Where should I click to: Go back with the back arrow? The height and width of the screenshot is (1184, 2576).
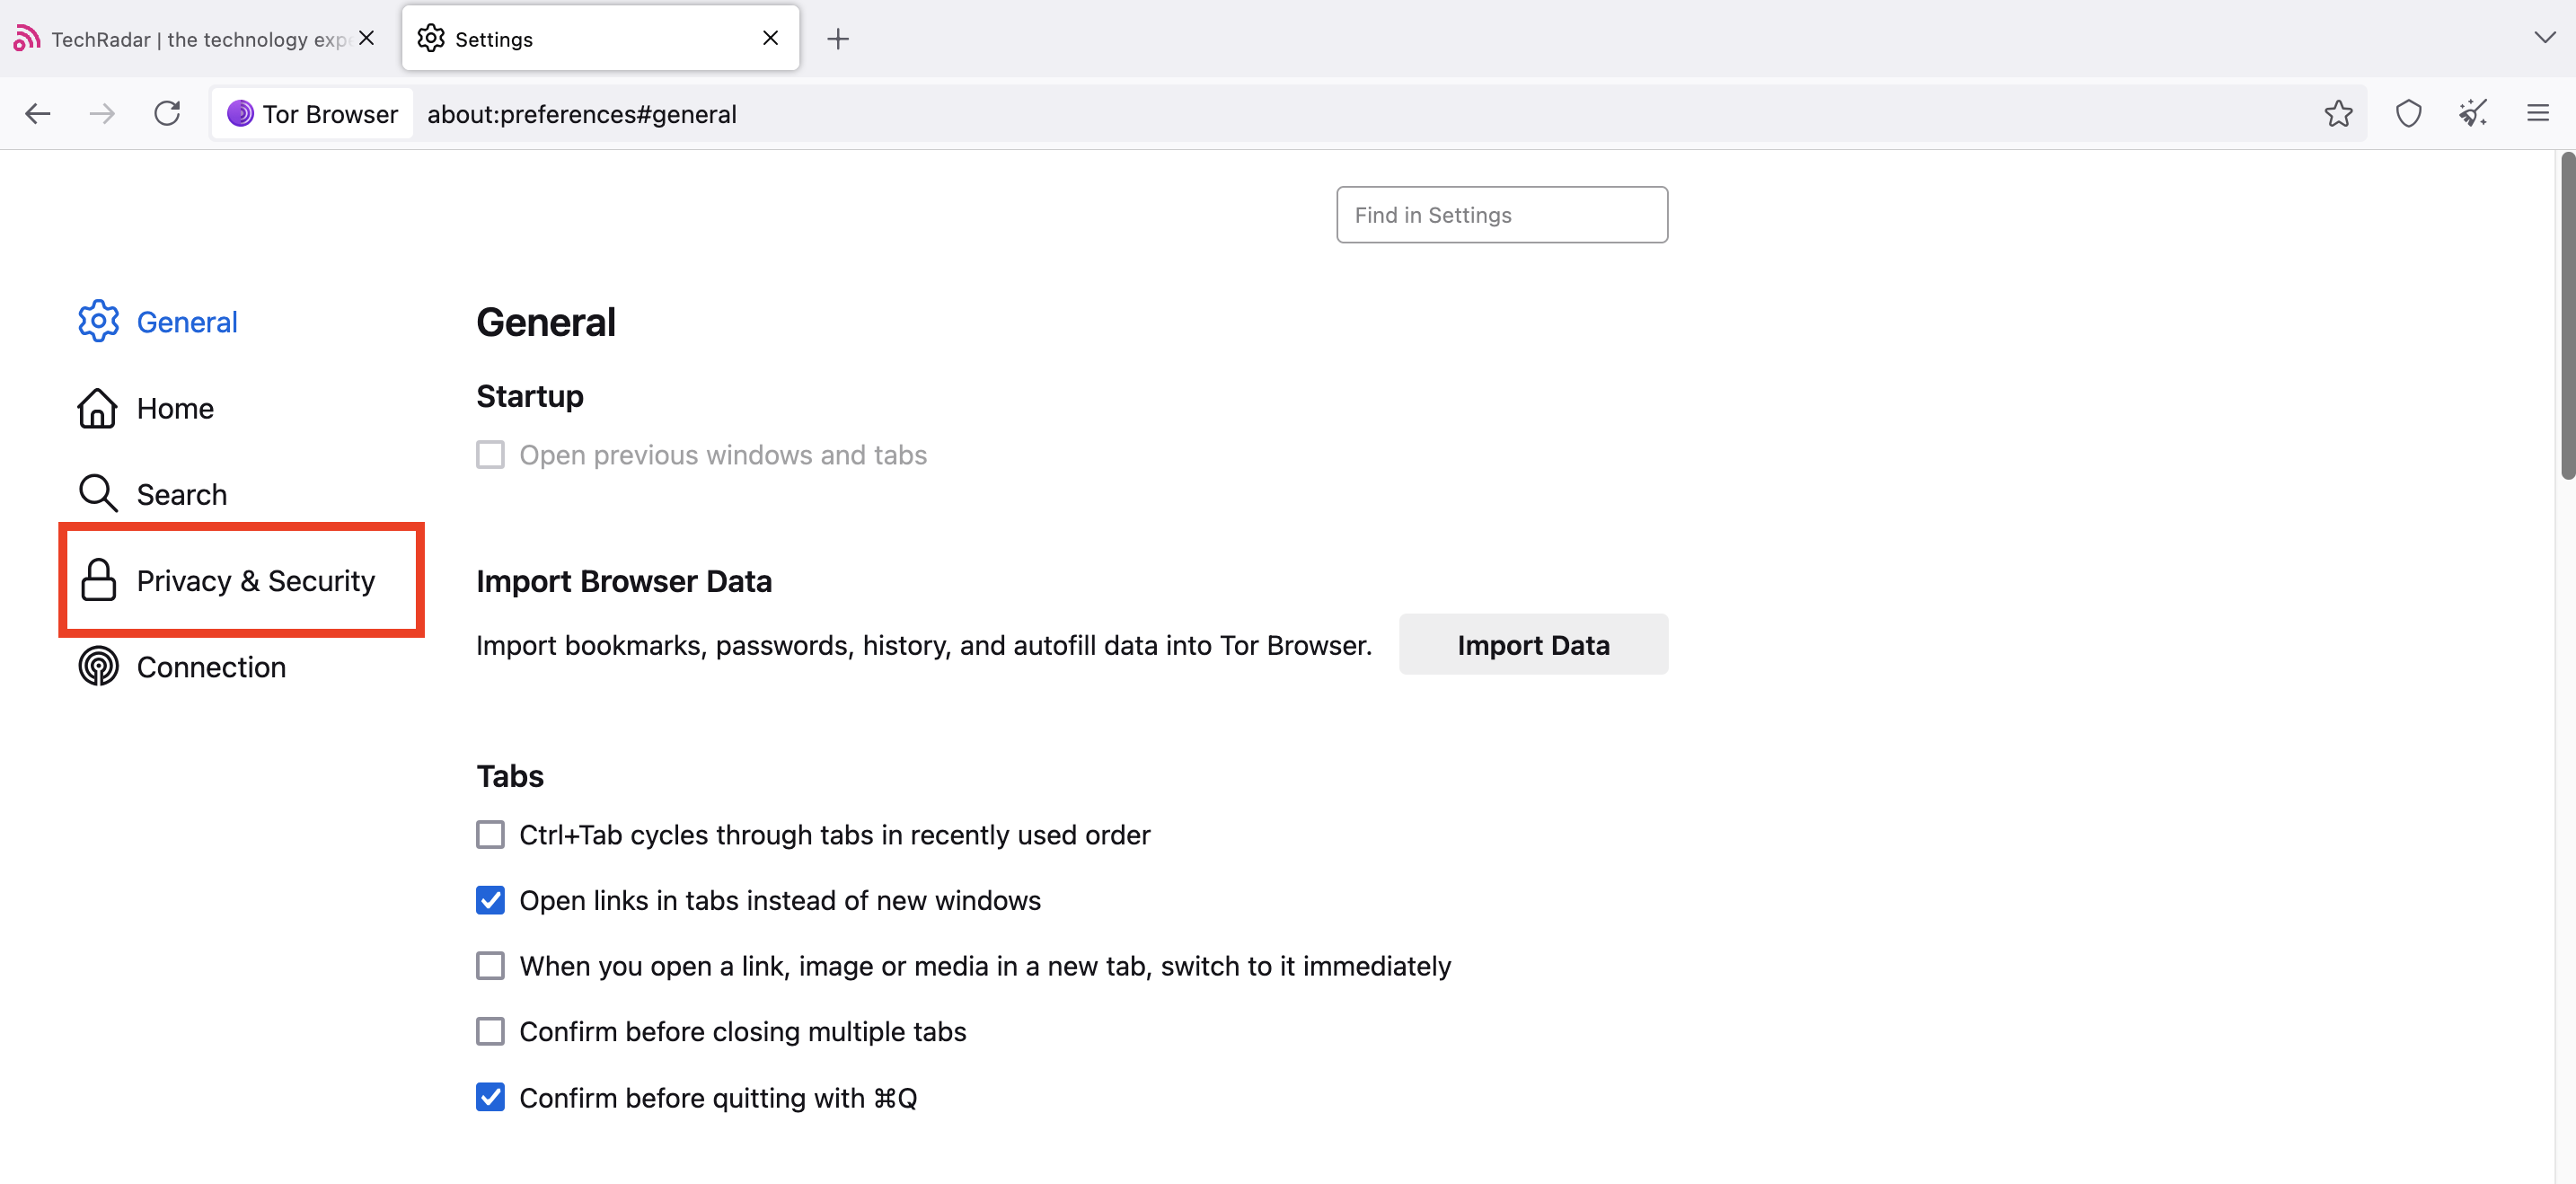click(38, 114)
